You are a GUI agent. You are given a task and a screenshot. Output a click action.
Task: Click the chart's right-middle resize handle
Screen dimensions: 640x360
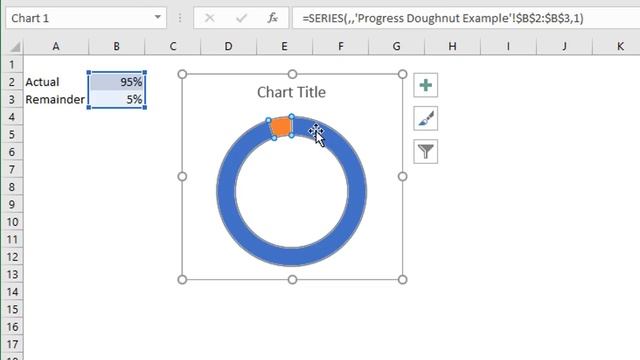[402, 176]
